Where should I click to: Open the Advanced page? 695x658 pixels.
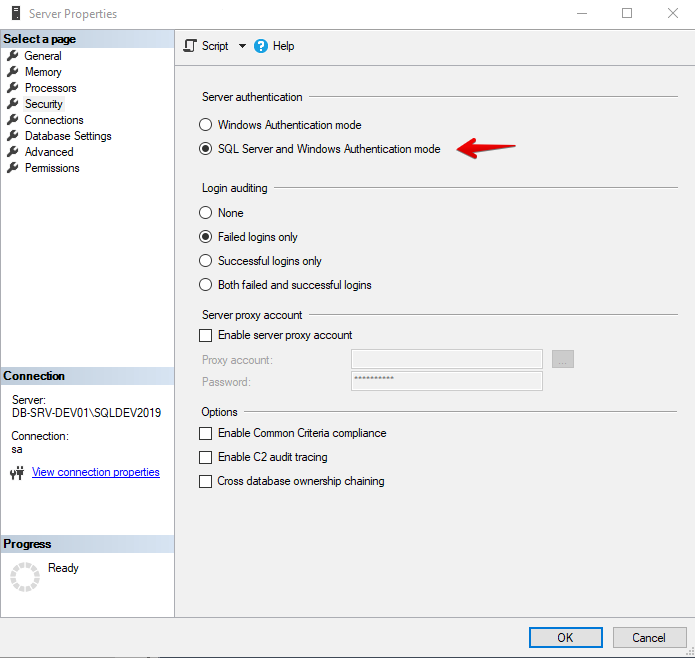[x=49, y=152]
